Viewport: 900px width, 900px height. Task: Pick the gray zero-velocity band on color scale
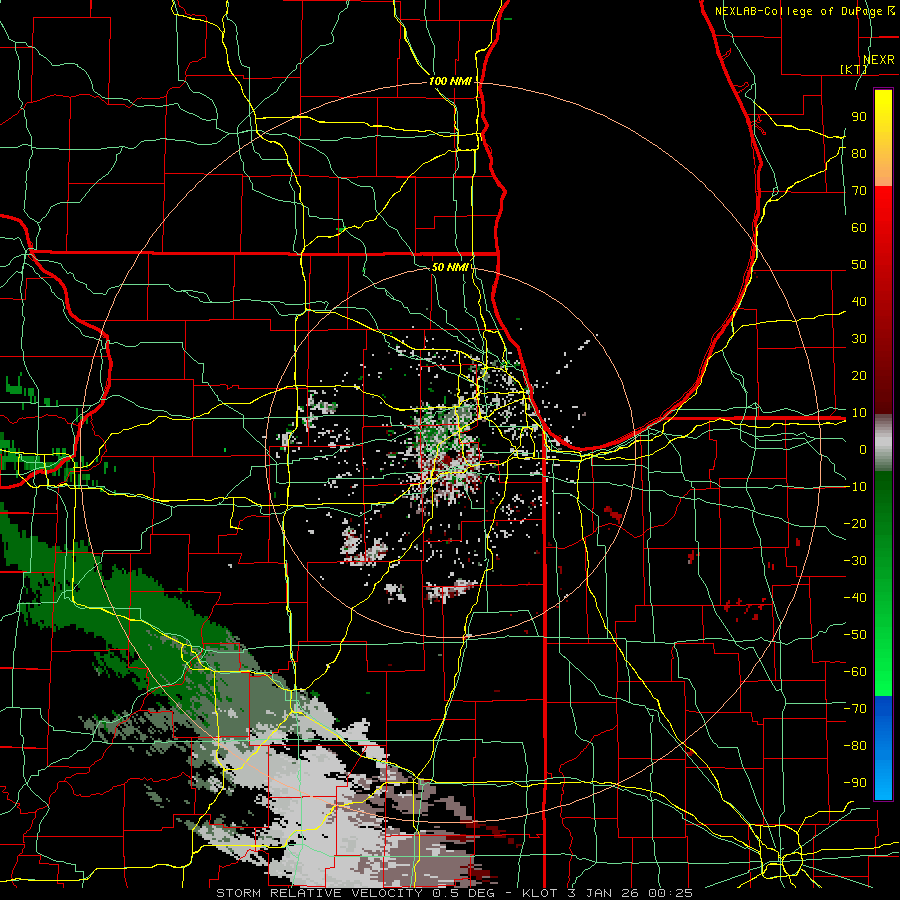pyautogui.click(x=883, y=443)
